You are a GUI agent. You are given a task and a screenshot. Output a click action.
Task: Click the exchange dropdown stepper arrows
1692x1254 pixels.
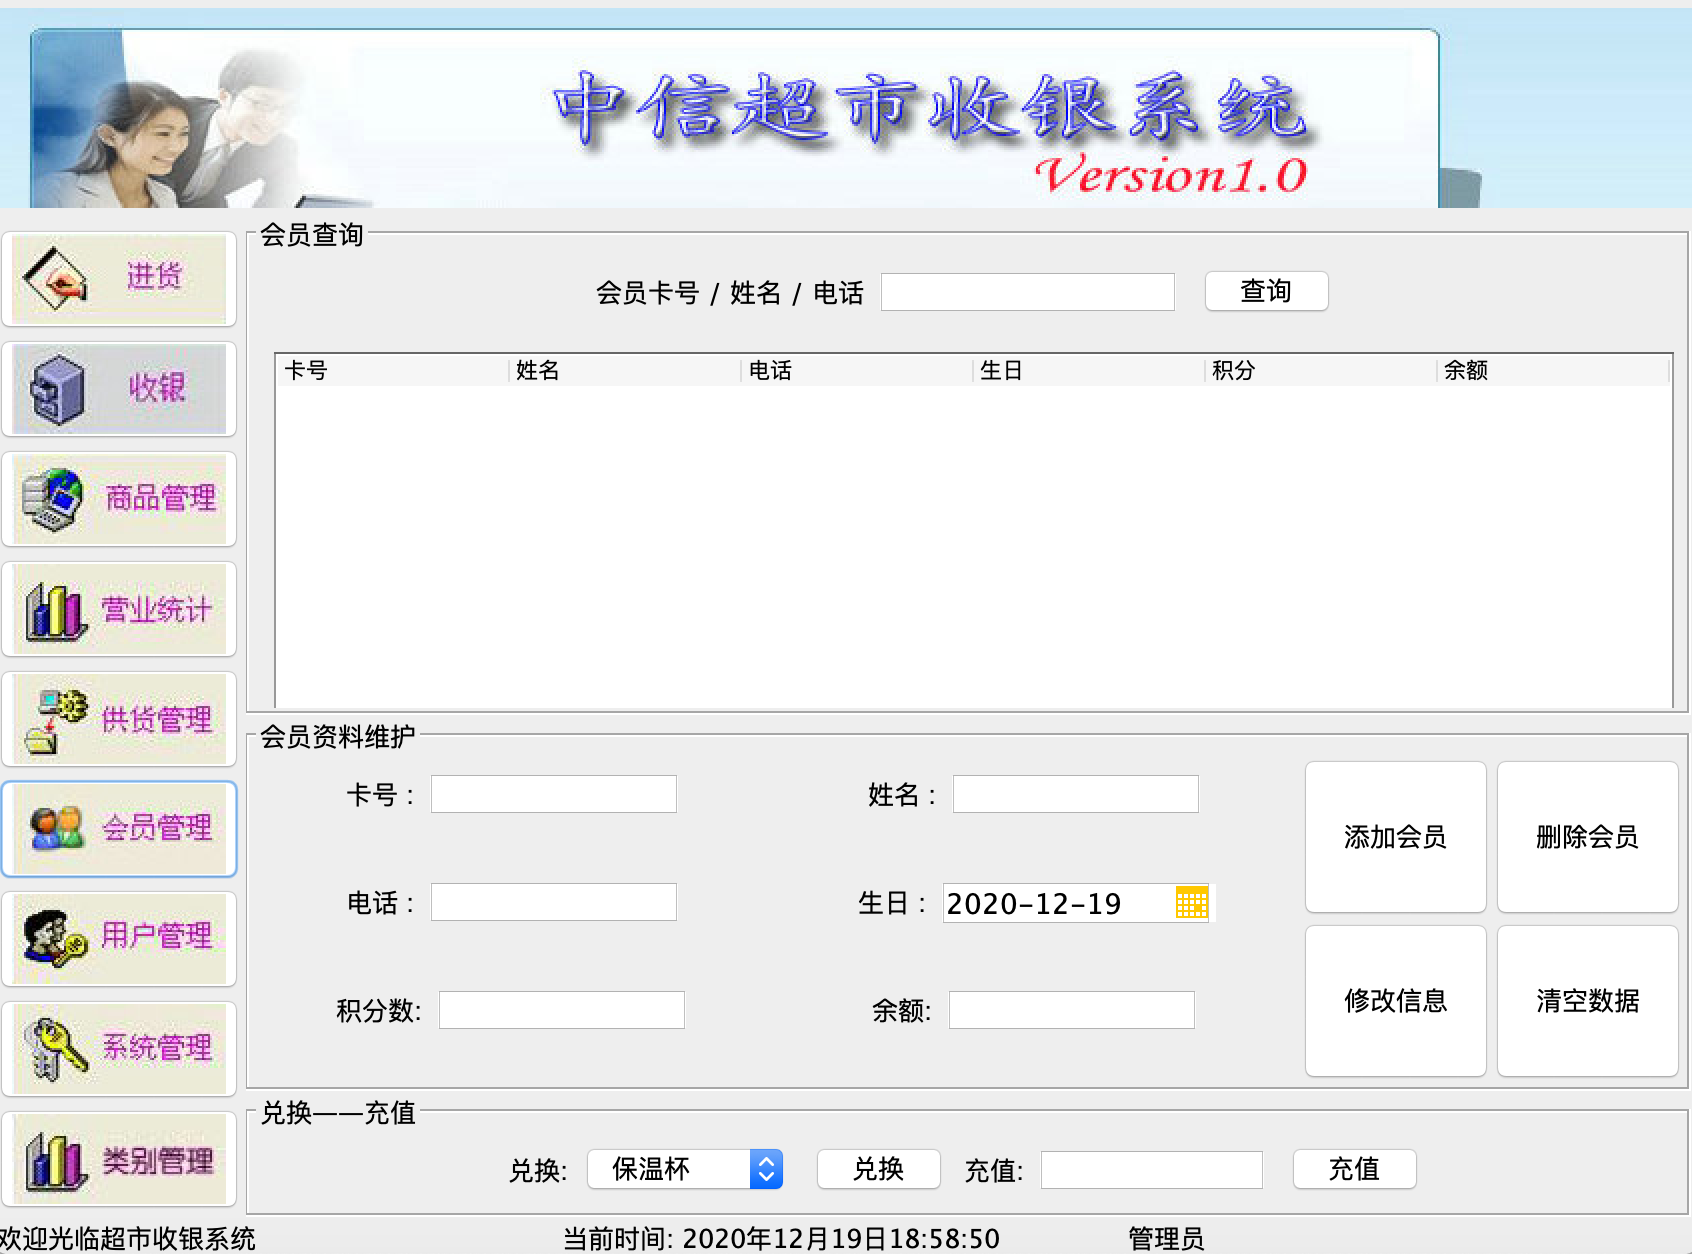pyautogui.click(x=766, y=1168)
